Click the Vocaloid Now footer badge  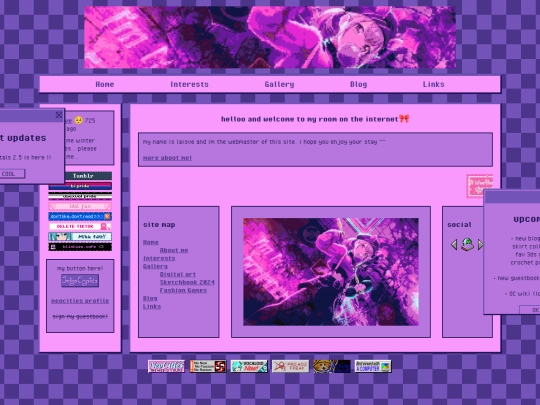point(249,366)
